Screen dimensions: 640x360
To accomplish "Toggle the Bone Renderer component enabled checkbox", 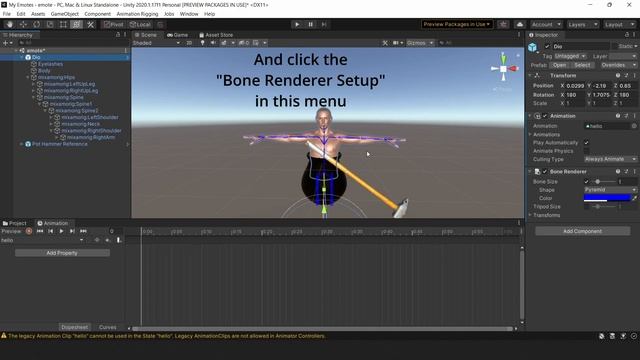I will pyautogui.click(x=544, y=171).
